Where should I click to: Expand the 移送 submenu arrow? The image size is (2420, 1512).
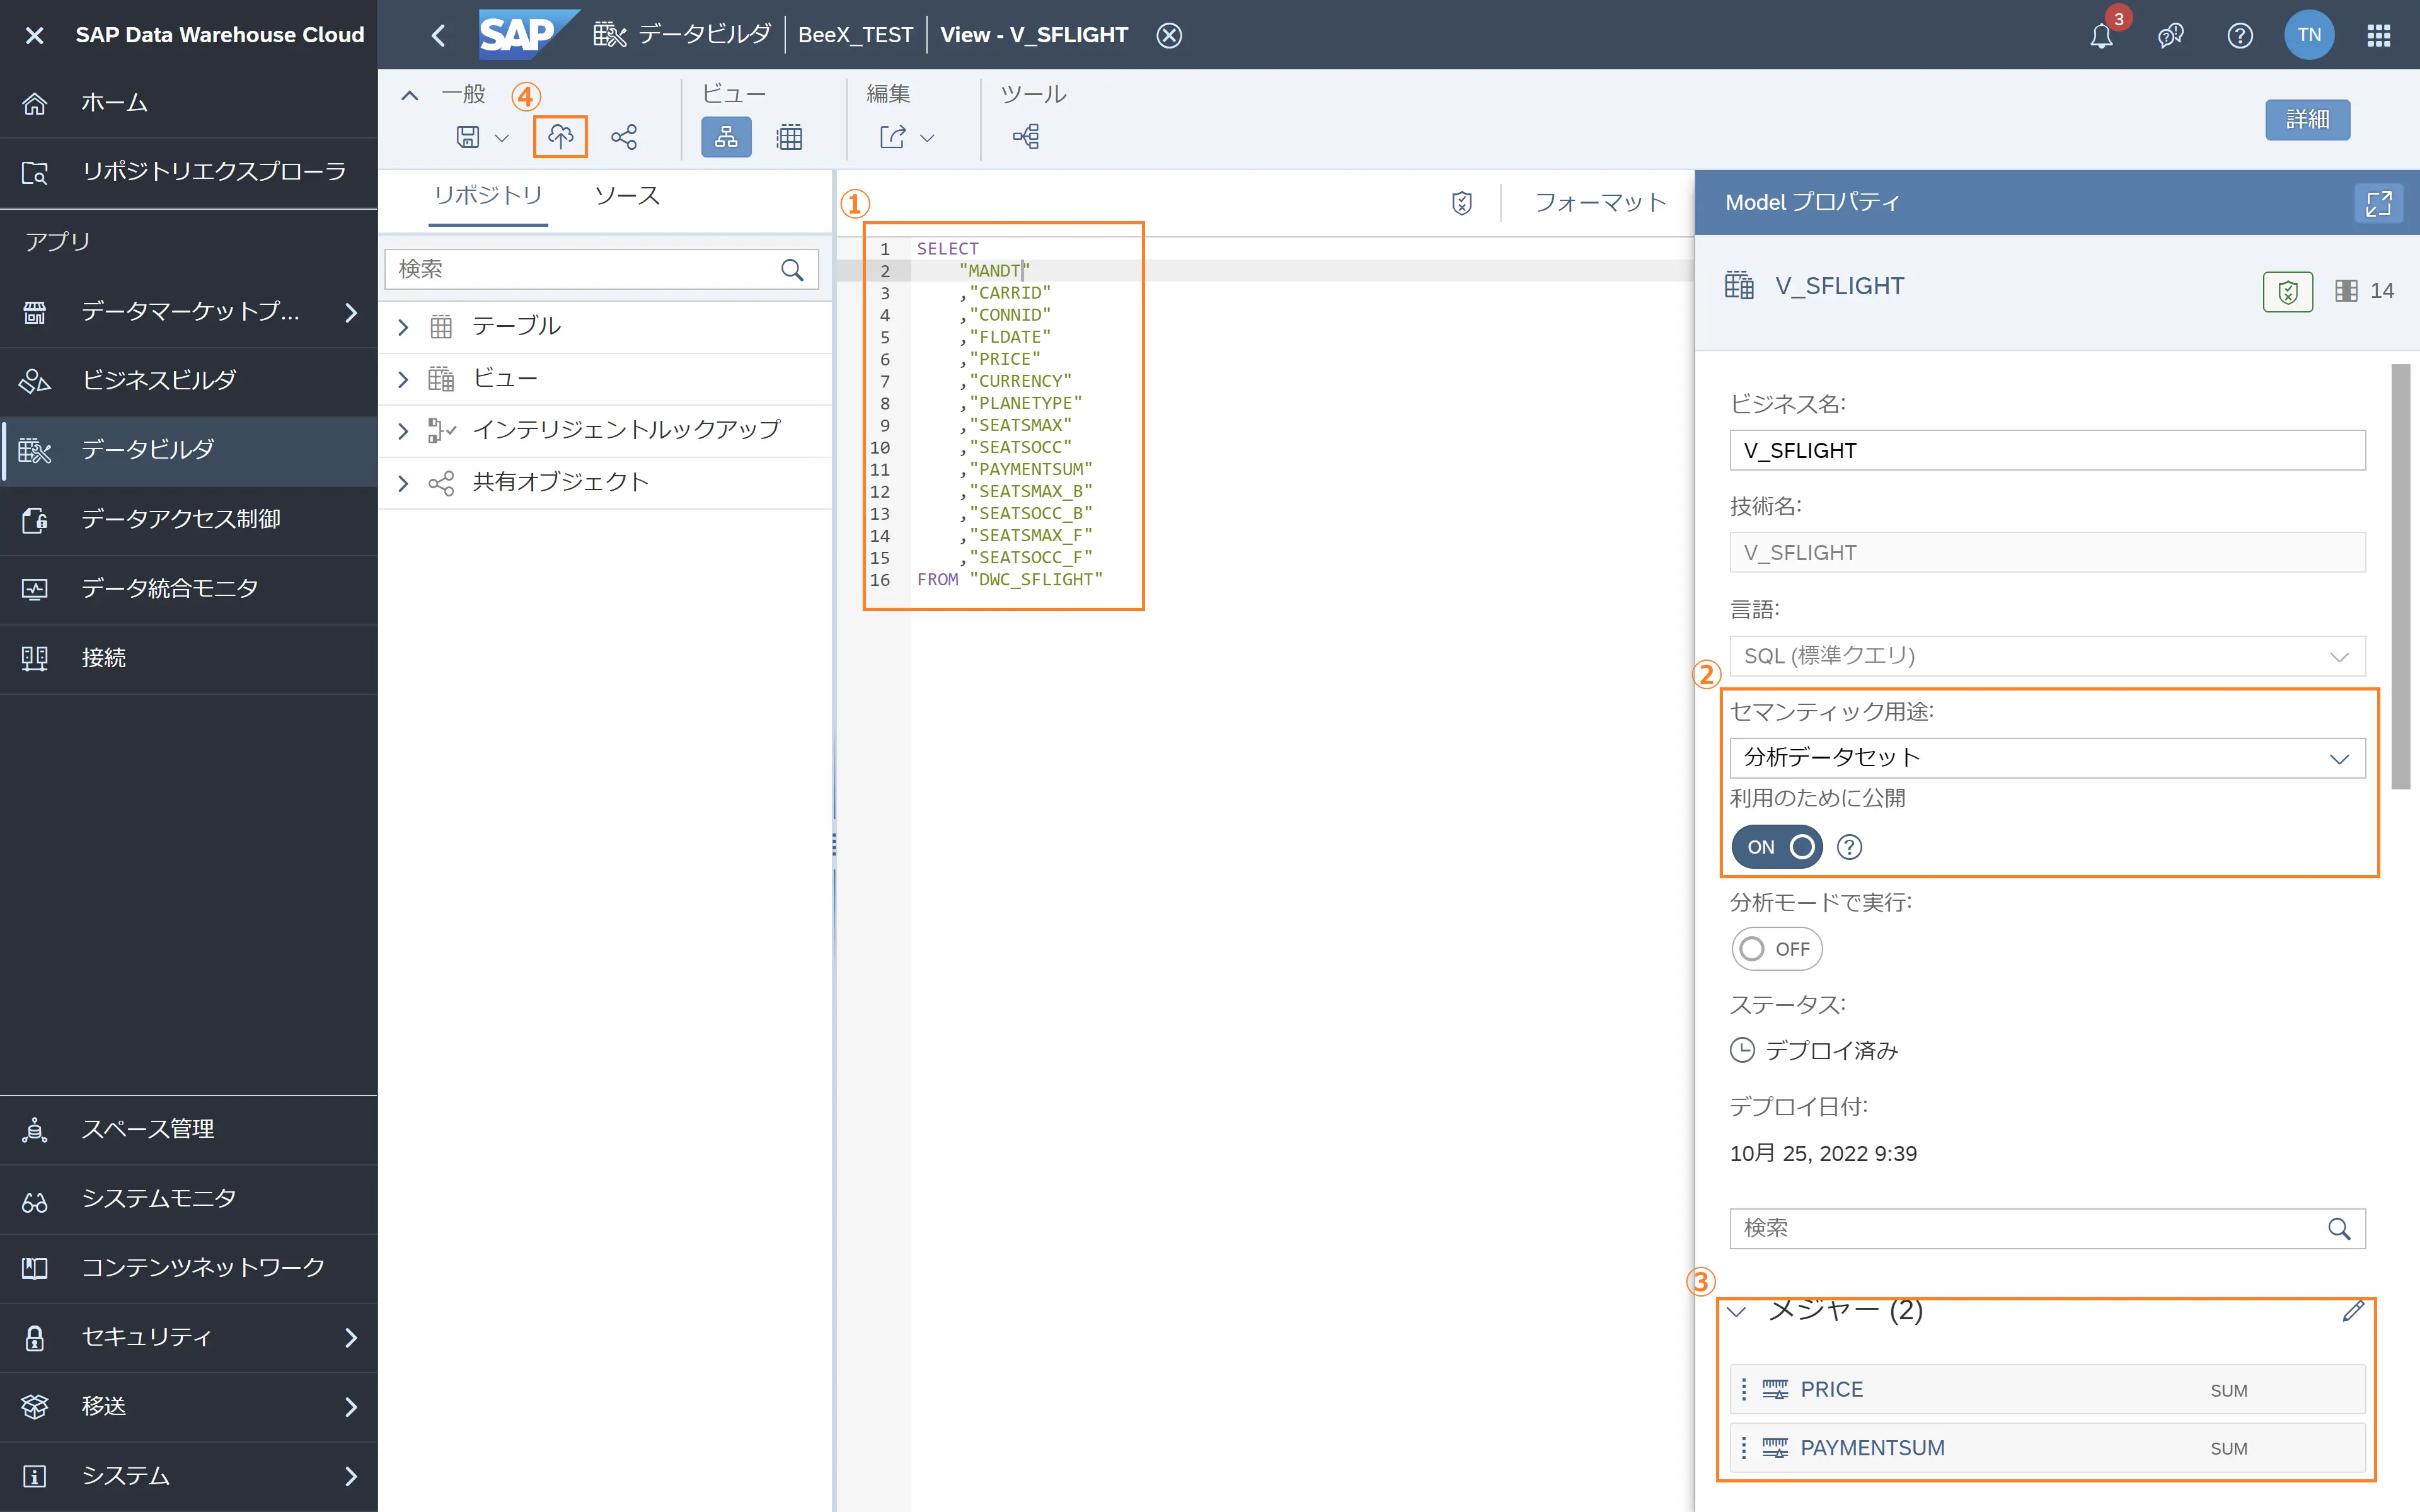click(351, 1407)
